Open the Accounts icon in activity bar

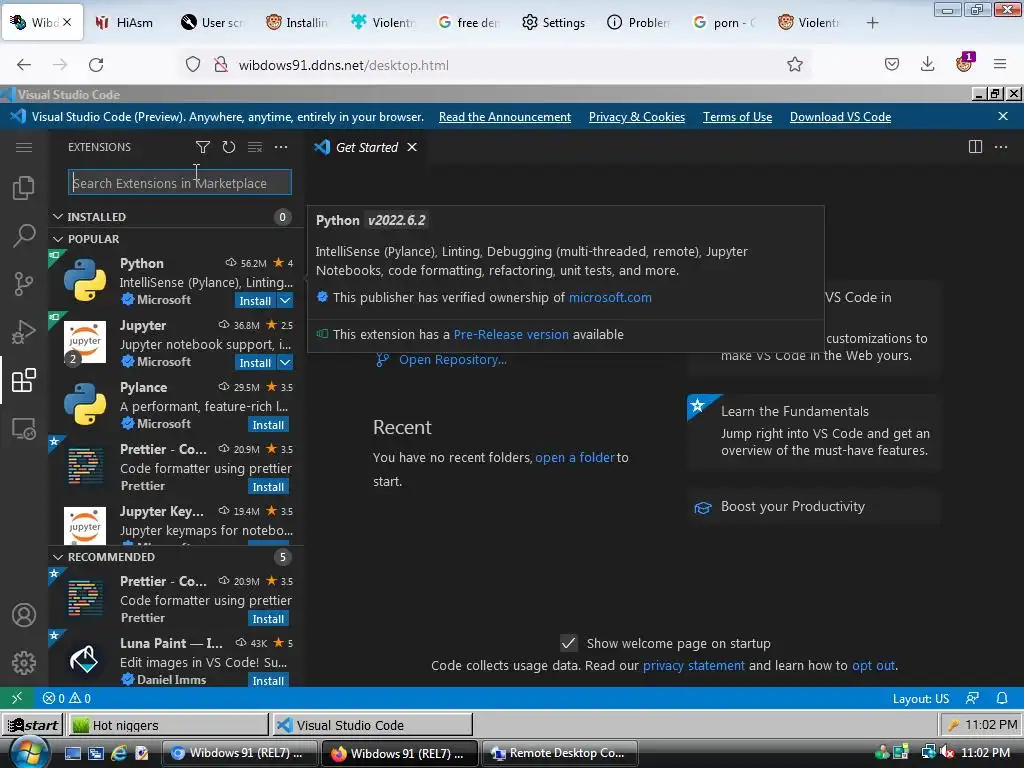[24, 615]
